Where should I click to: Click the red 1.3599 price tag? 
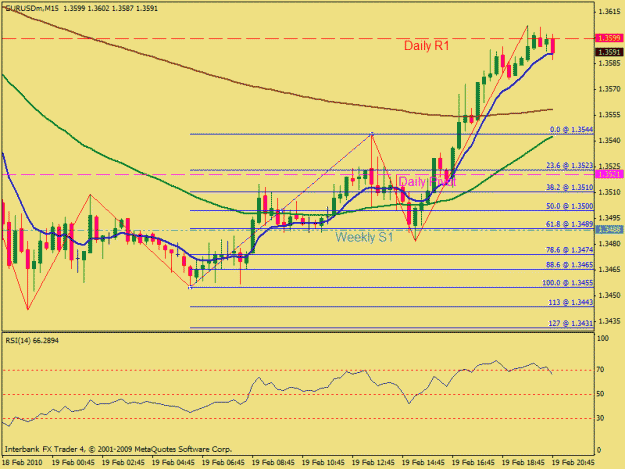pyautogui.click(x=608, y=38)
